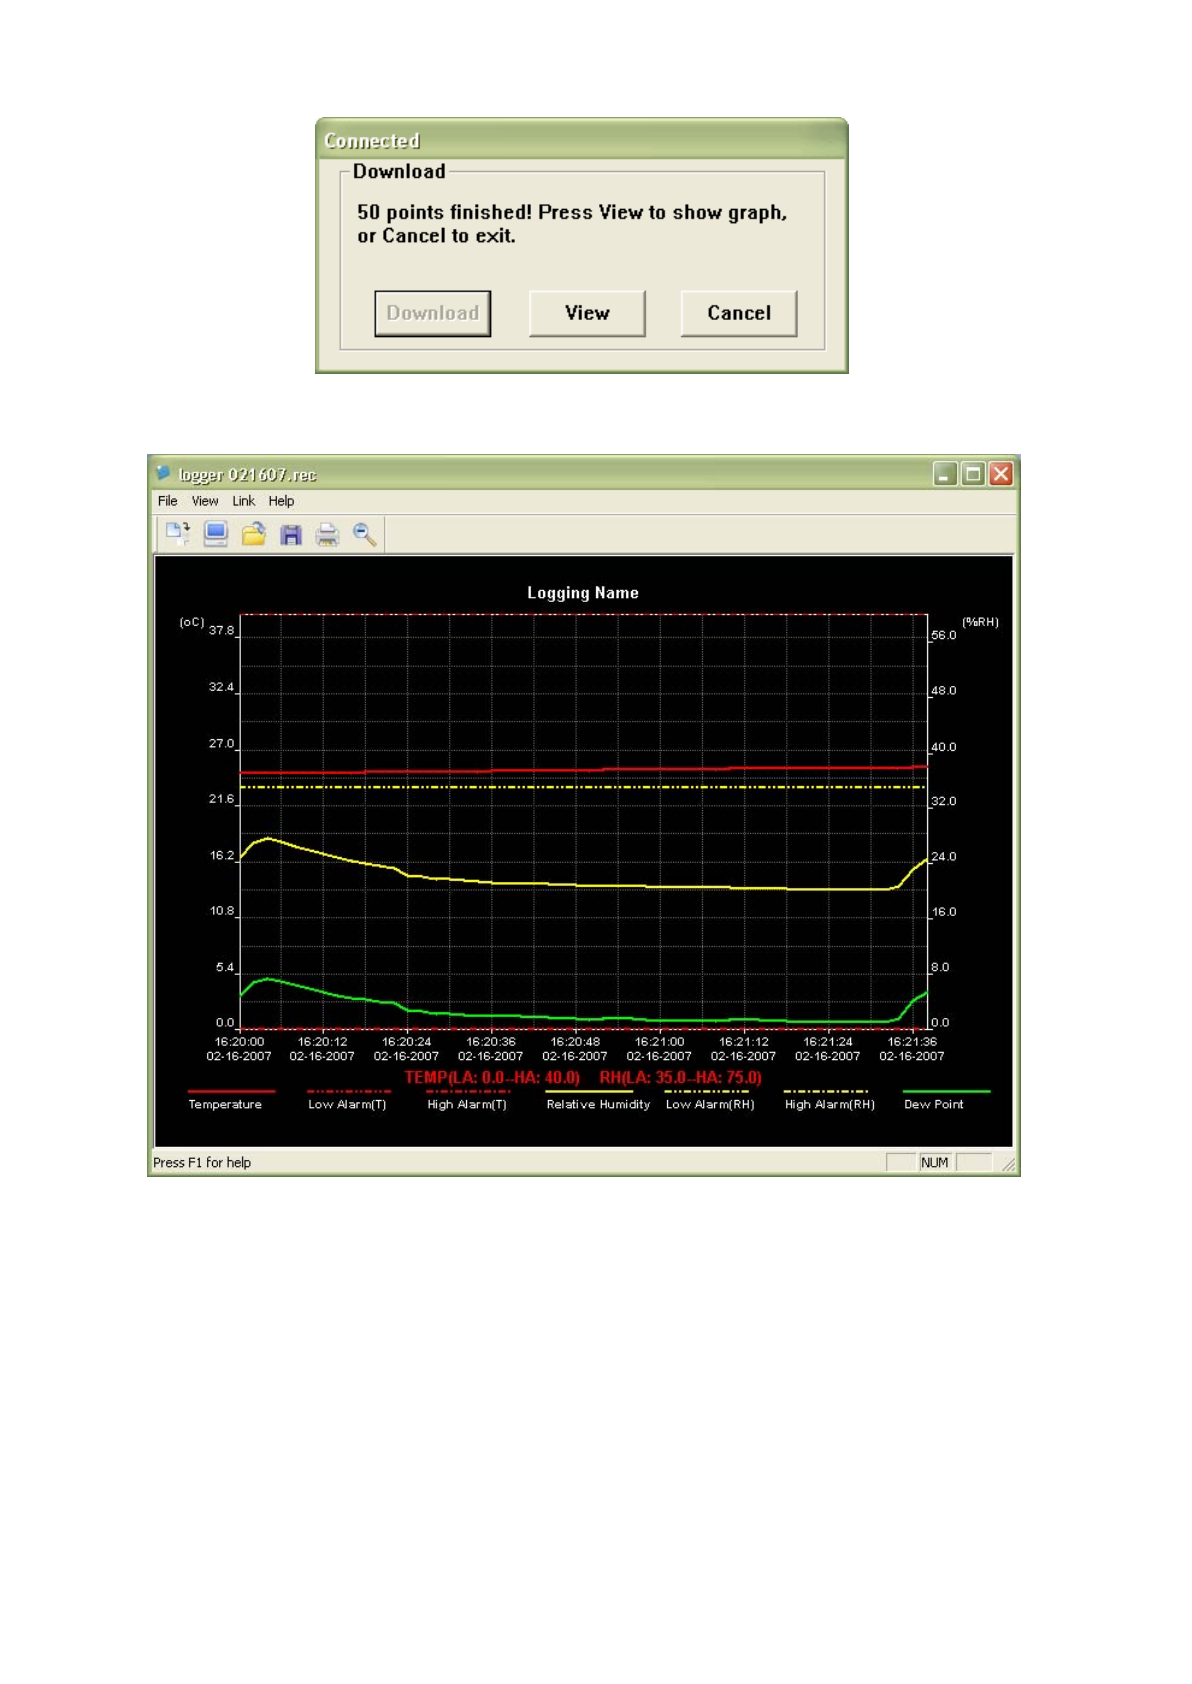Click the Dew Point green legend line
This screenshot has height=1684, width=1192.
[946, 1091]
